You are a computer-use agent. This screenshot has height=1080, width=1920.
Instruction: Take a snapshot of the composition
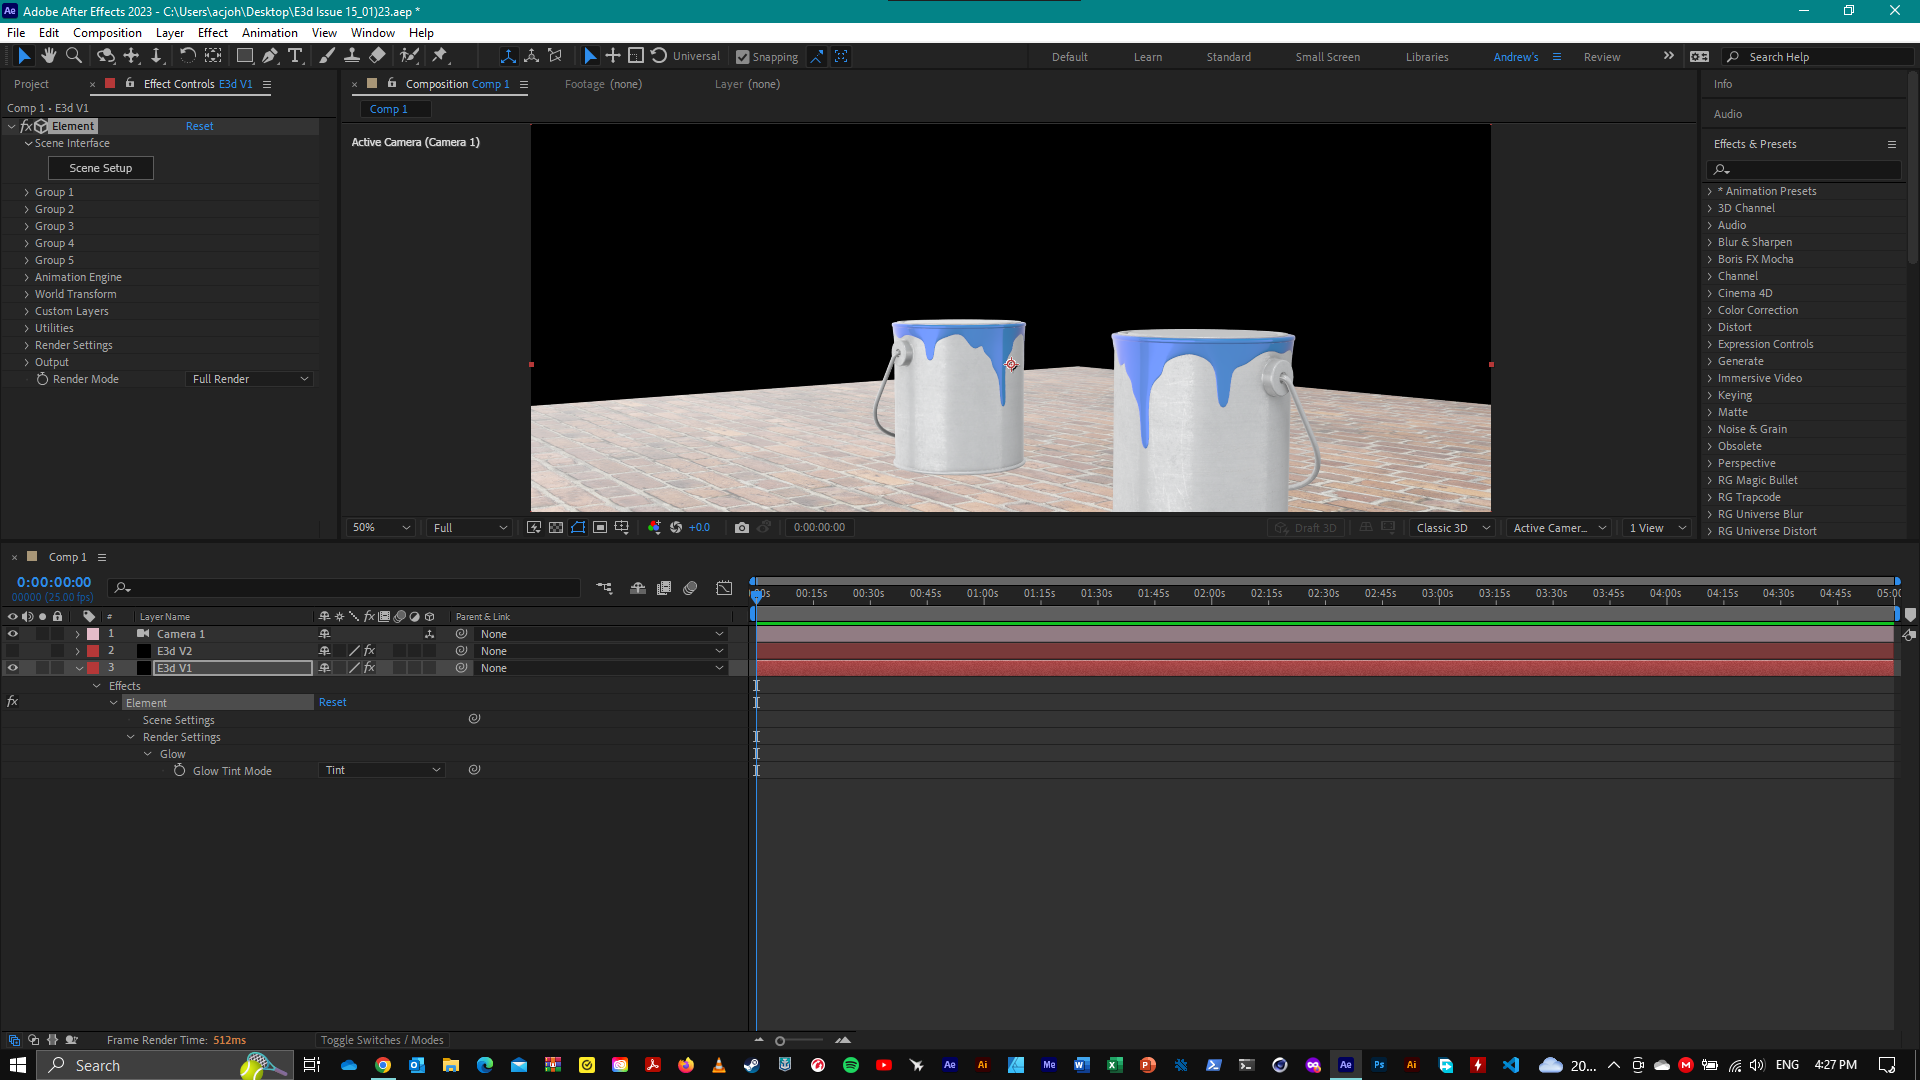(743, 527)
